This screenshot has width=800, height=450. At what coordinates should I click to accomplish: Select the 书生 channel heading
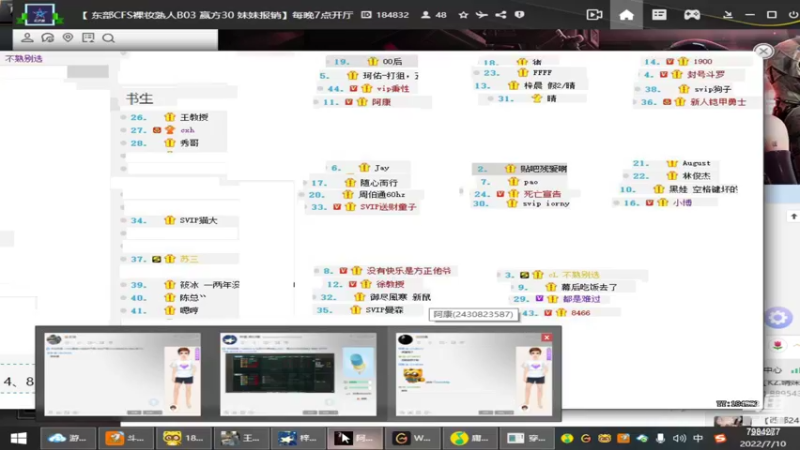pos(140,98)
